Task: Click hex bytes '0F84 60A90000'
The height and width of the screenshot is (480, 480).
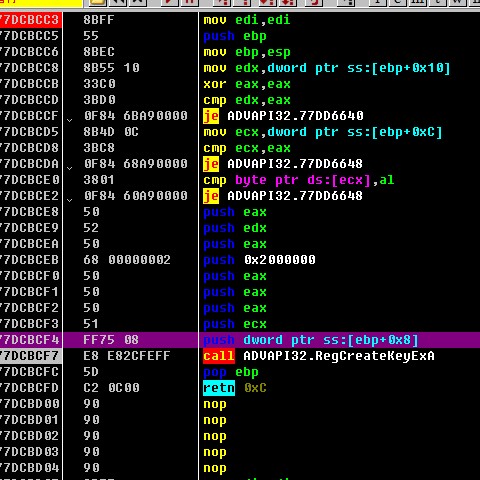Action: (135, 196)
